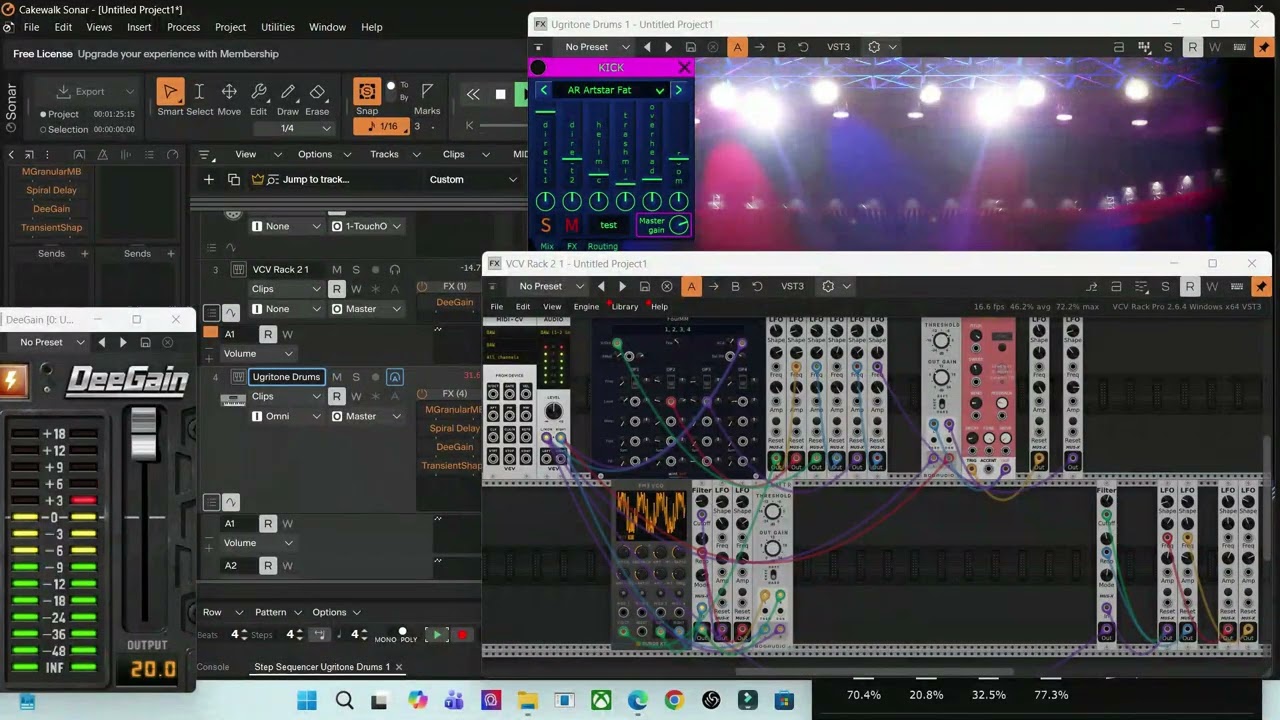Toggle FX (1) bin power on VCV track
Viewport: 1280px width, 720px height.
423,287
